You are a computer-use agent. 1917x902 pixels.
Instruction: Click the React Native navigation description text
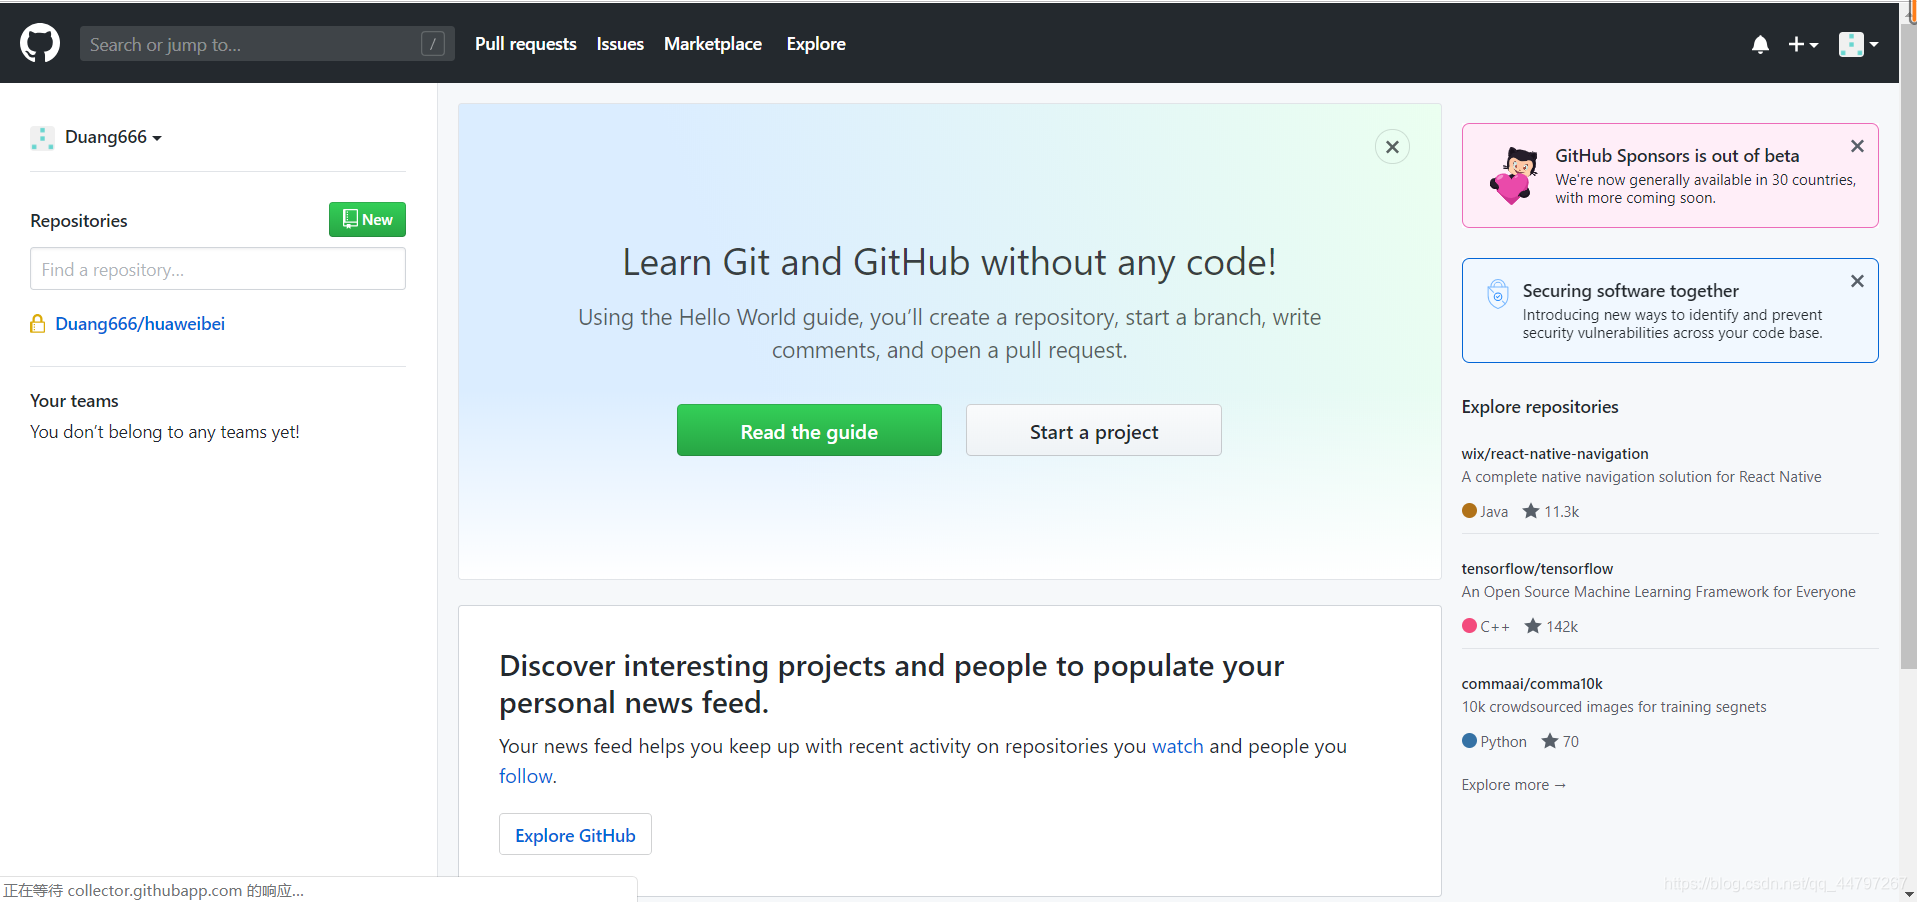(1641, 476)
